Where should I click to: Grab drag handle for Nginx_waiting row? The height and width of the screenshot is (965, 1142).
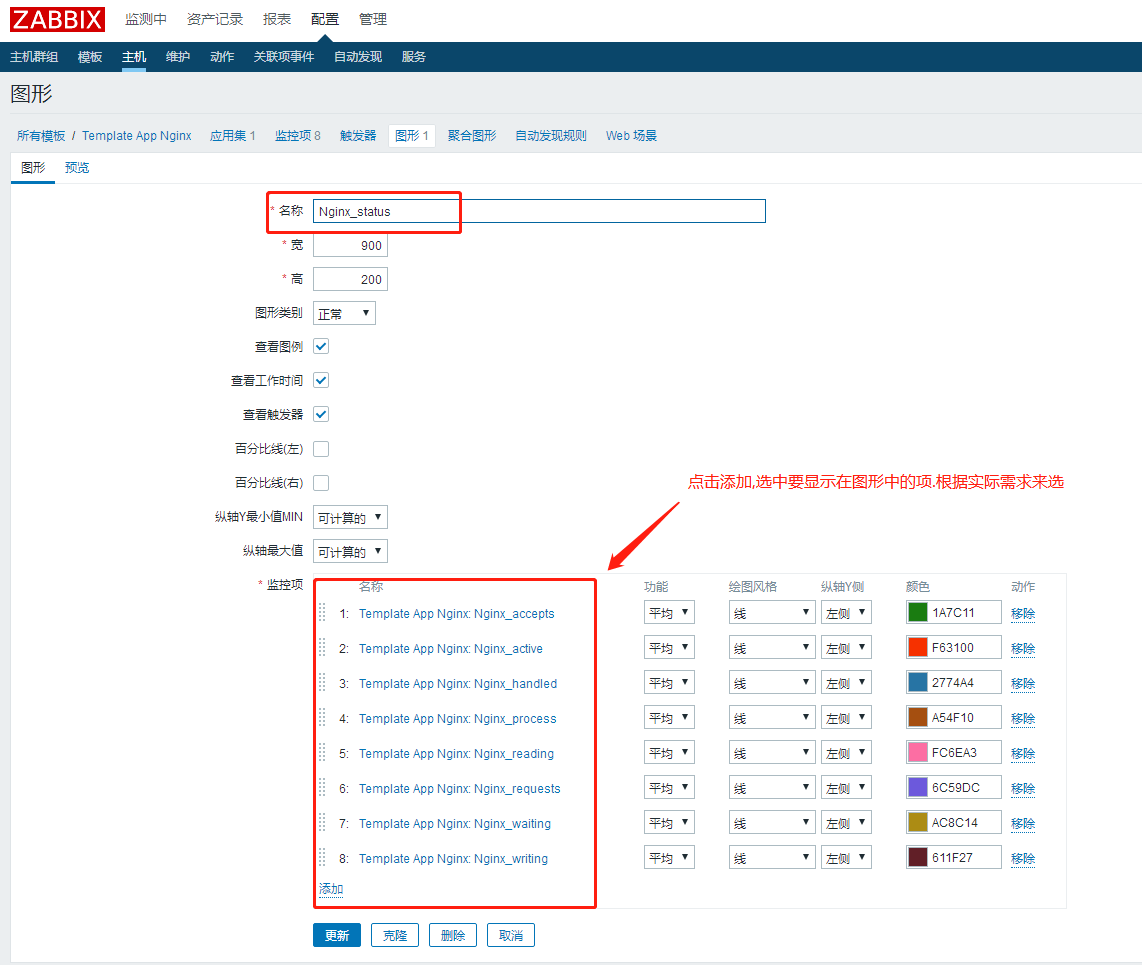[322, 822]
